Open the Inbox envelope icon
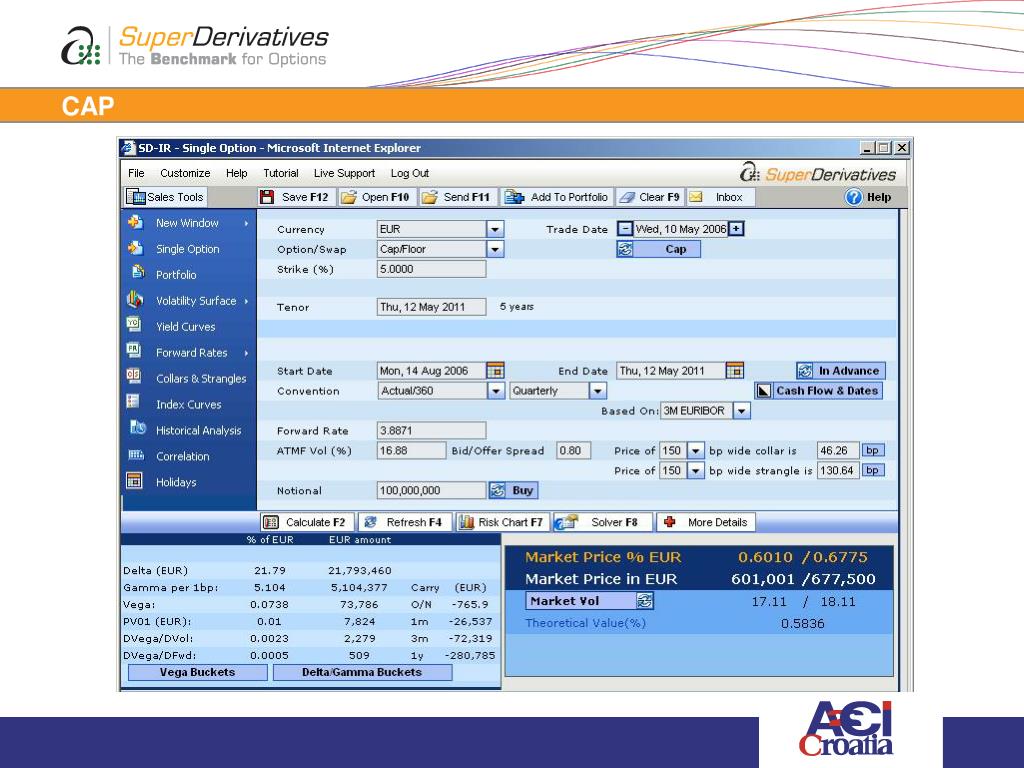The height and width of the screenshot is (768, 1024). (696, 197)
